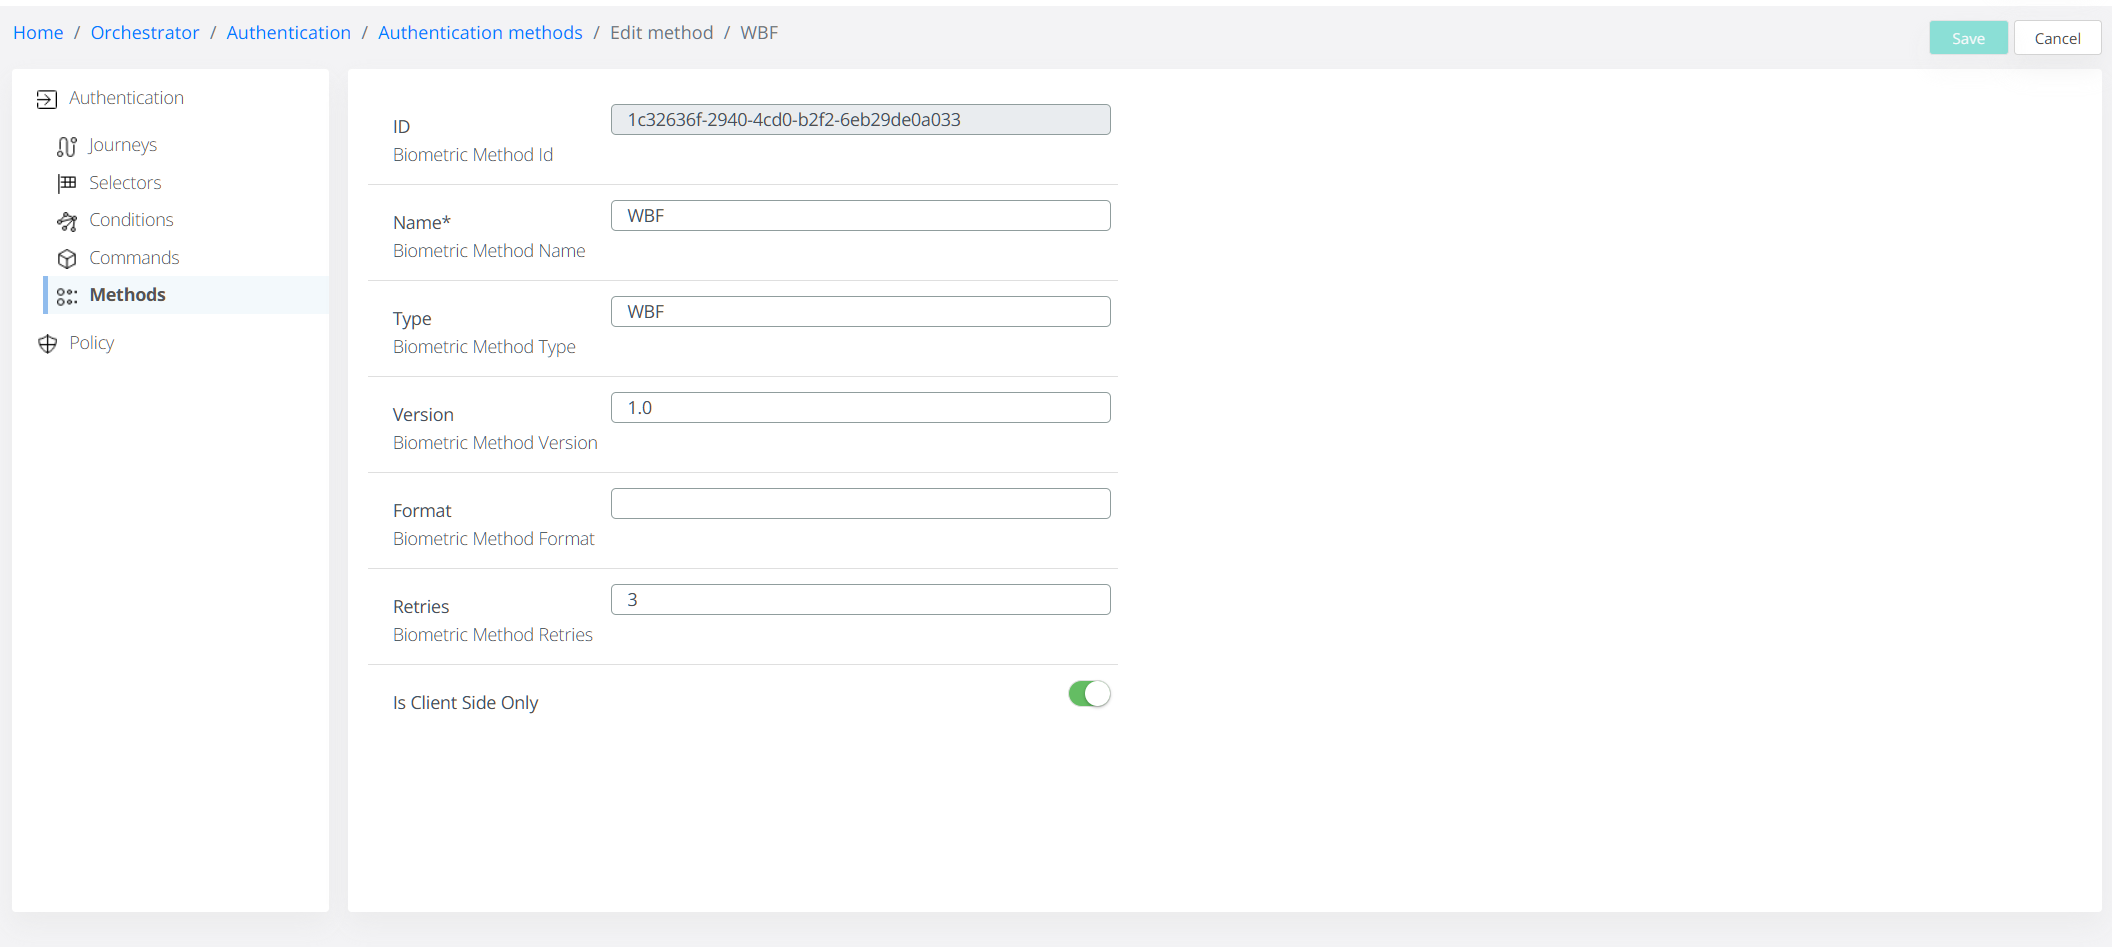Click the empty Format input field

click(x=860, y=504)
